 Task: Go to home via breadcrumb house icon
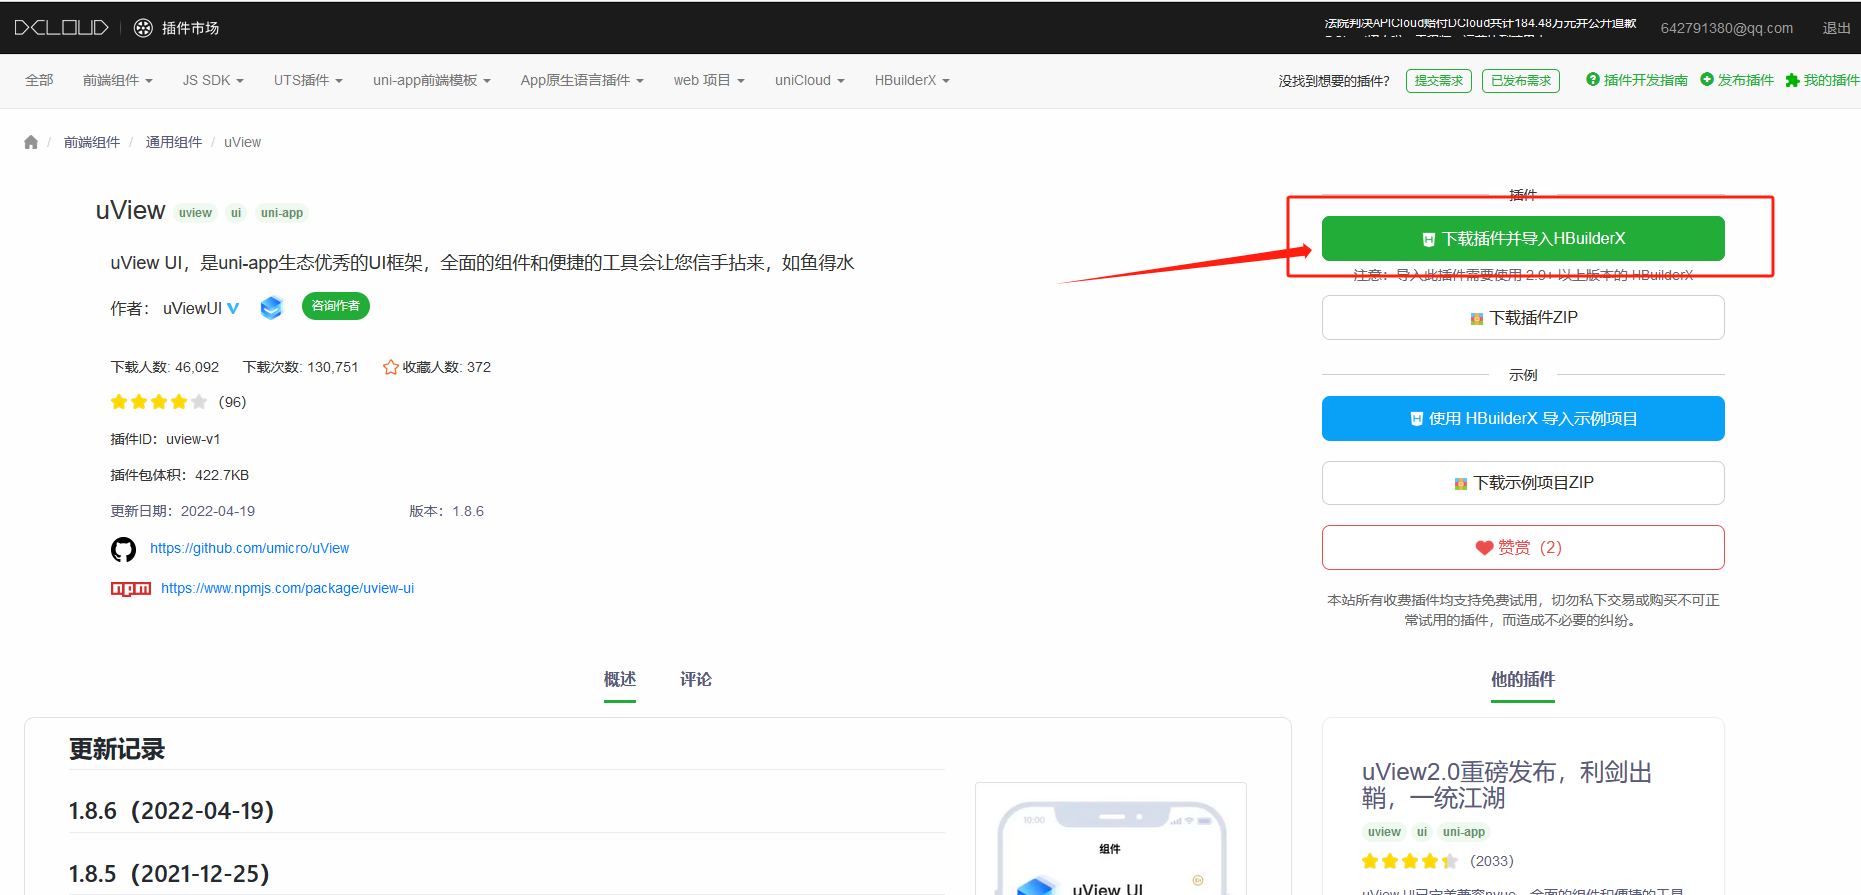click(x=31, y=142)
